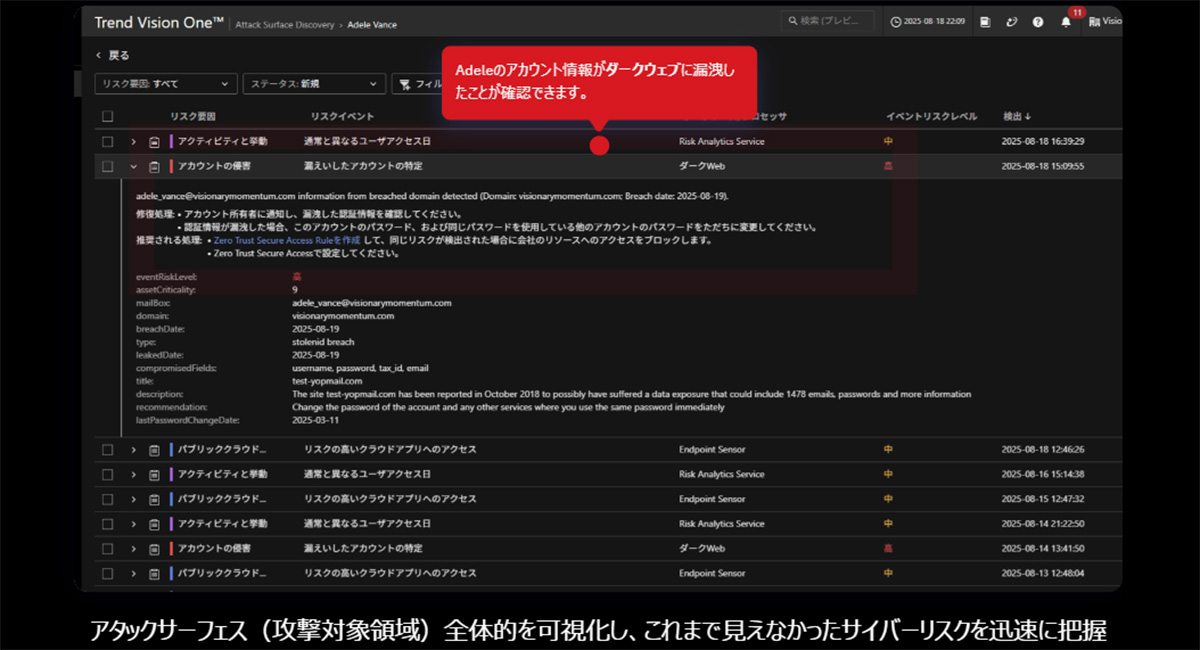Check the row detected 2025-08-15 12:47:32

coord(108,499)
